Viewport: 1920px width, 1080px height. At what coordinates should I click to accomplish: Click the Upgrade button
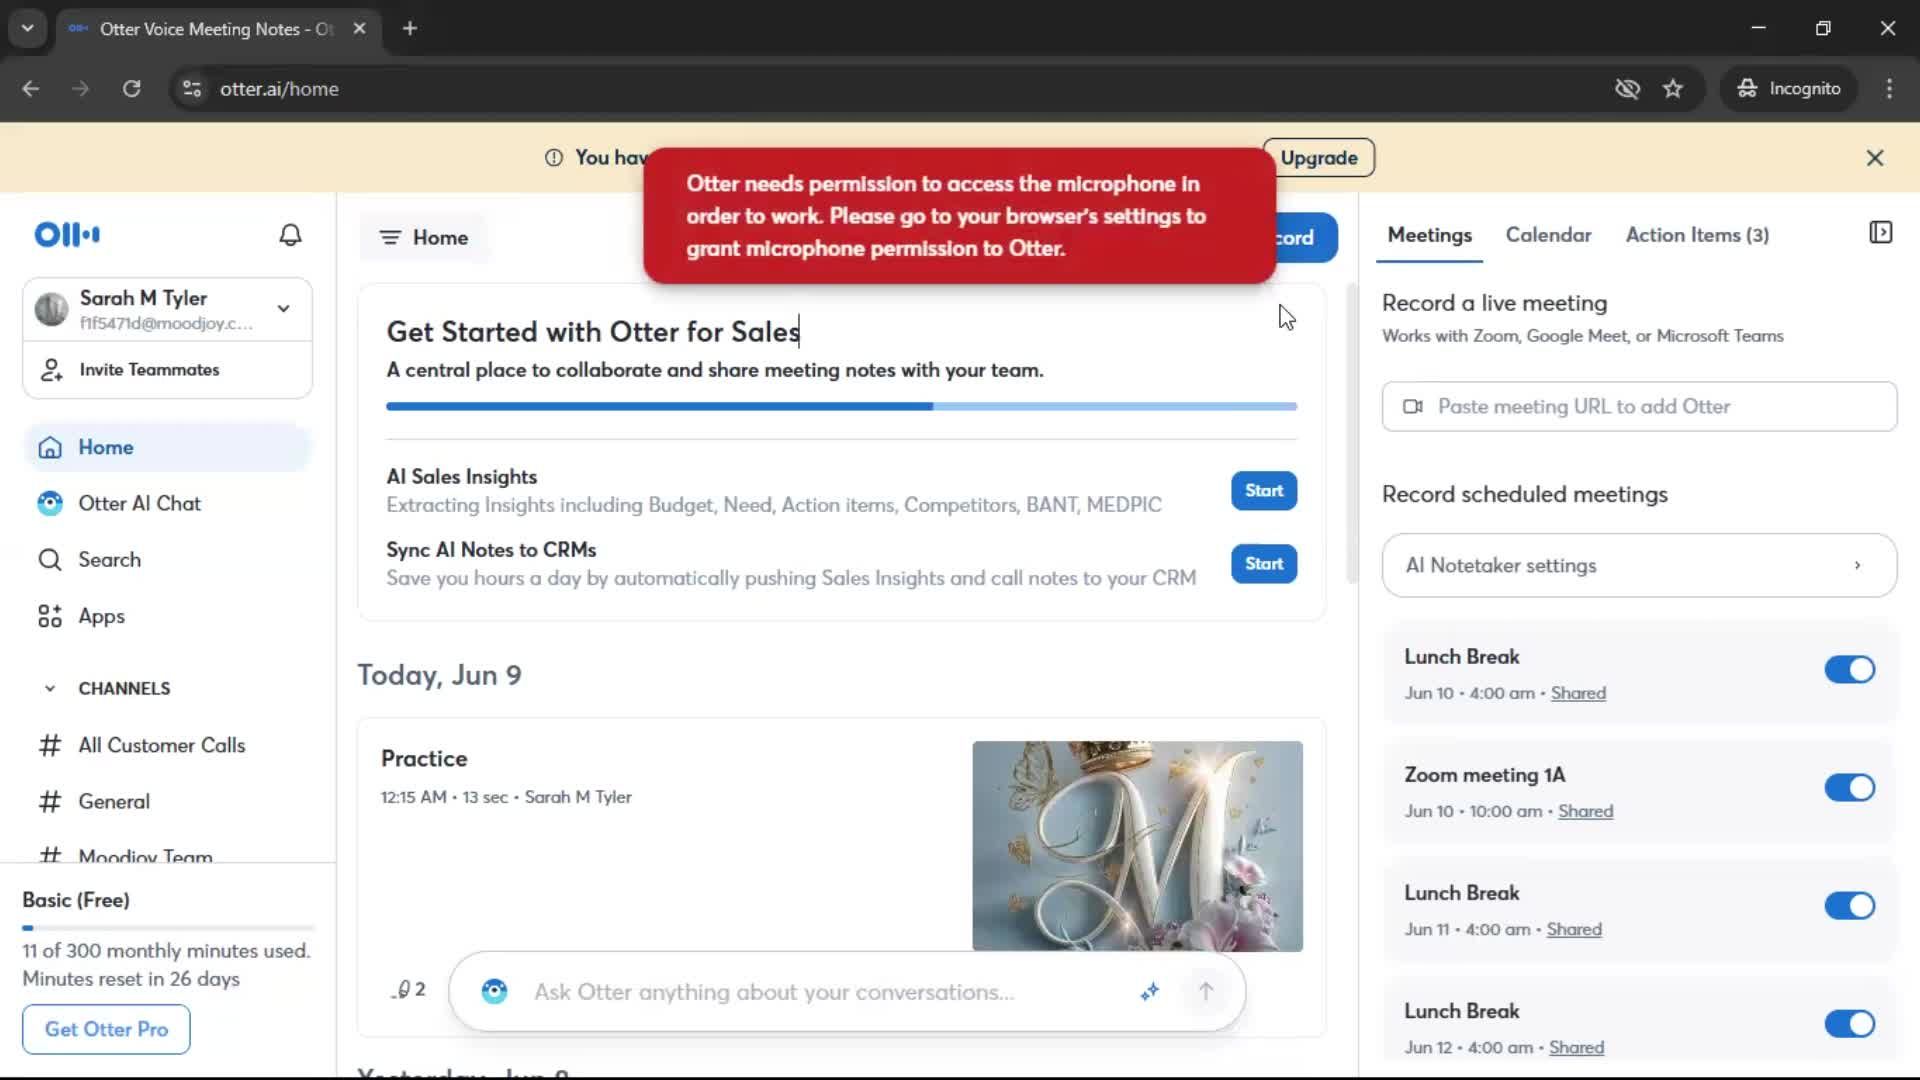[x=1319, y=158]
